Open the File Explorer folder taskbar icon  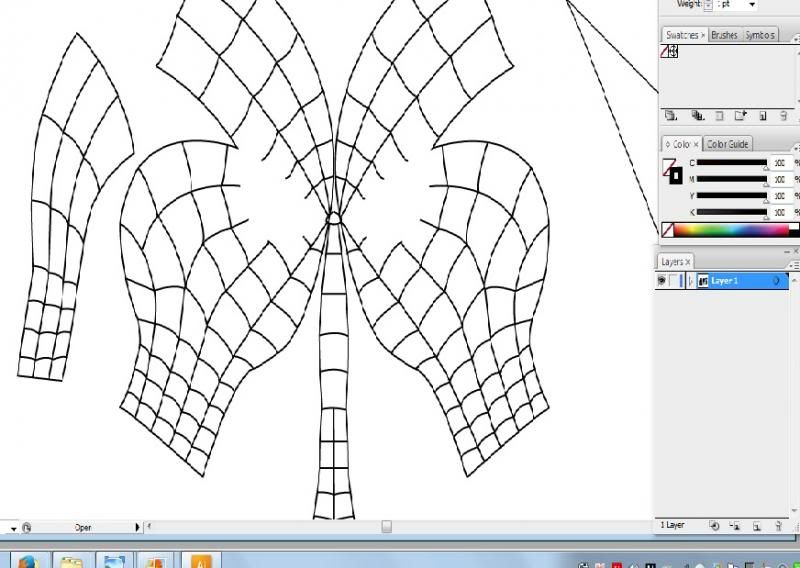pyautogui.click(x=71, y=561)
